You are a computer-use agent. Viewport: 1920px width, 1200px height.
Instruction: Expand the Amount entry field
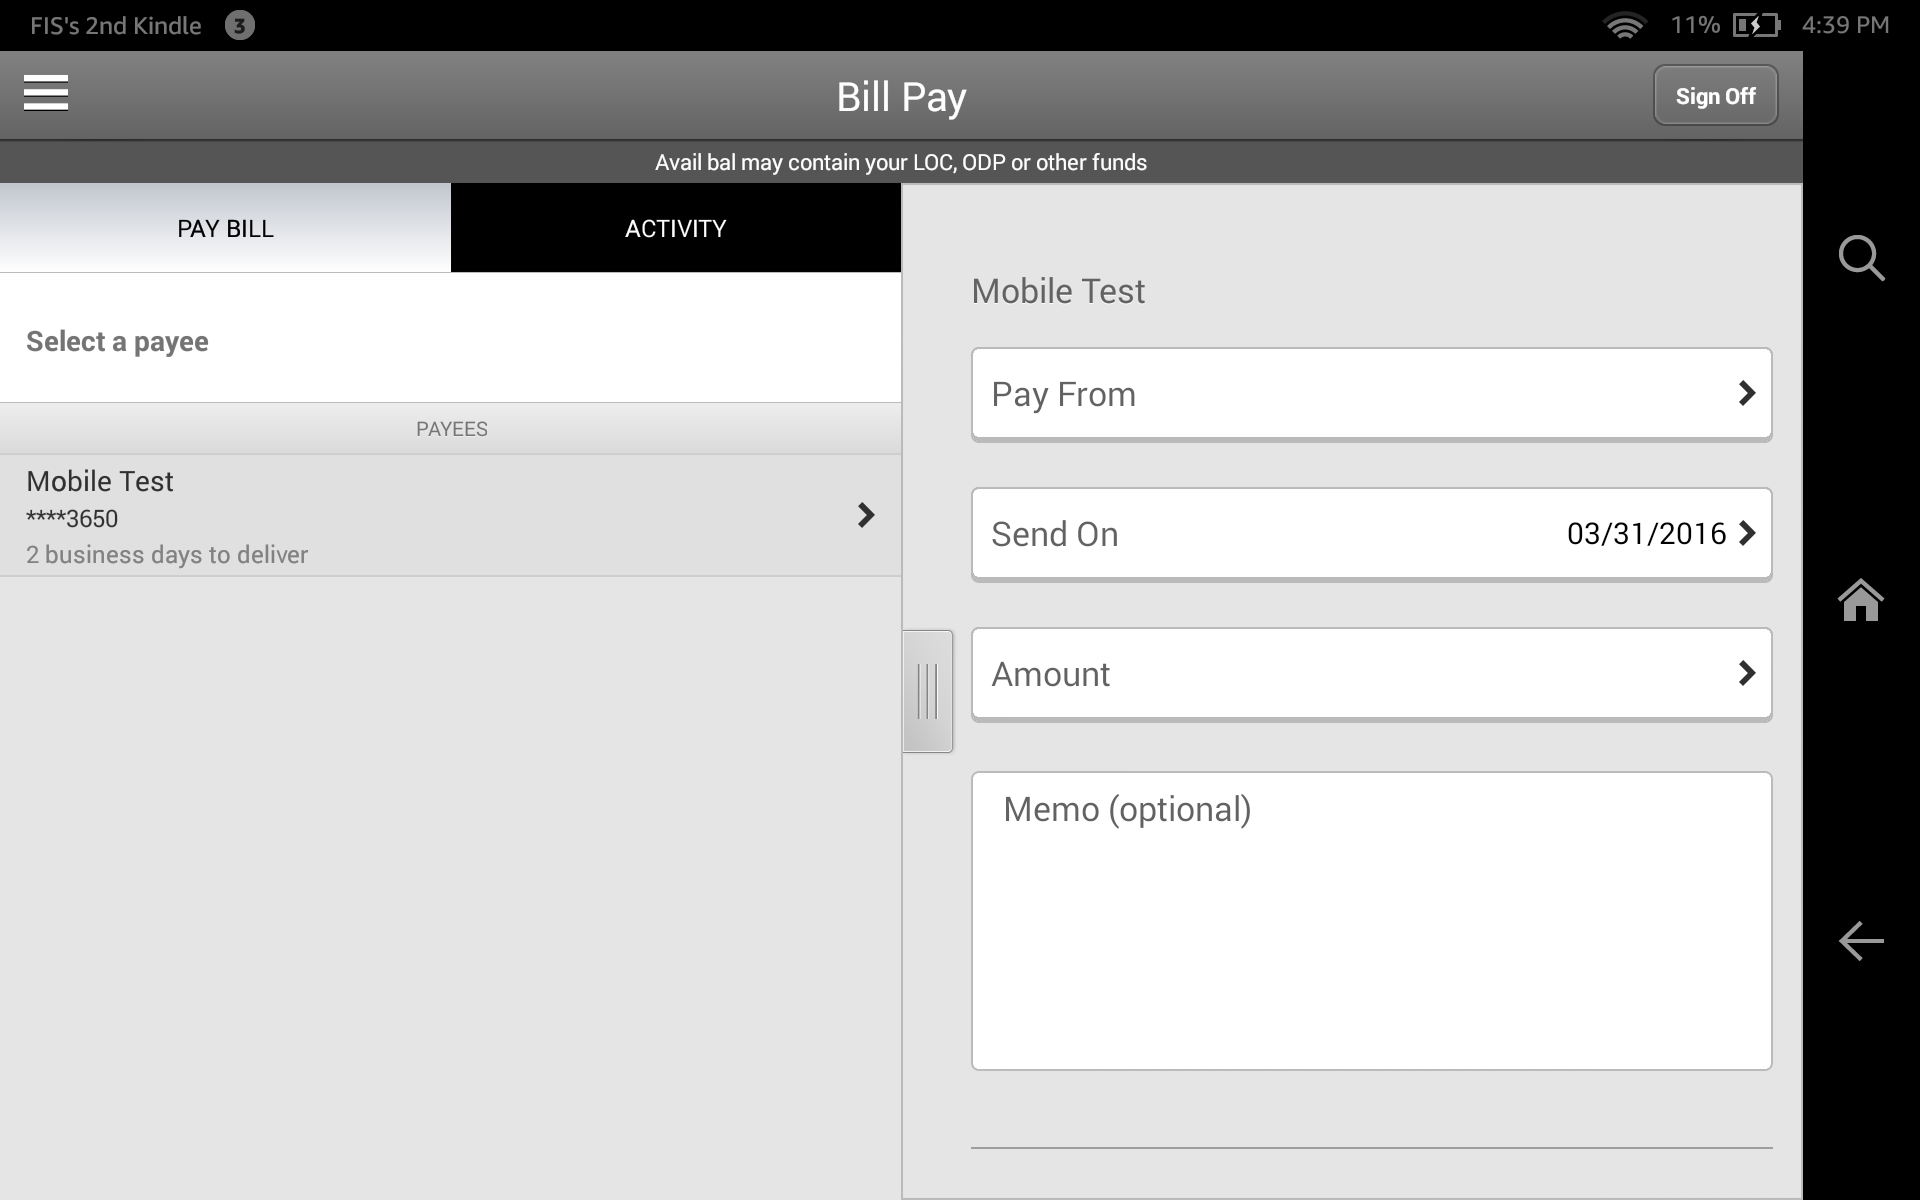(x=1370, y=673)
